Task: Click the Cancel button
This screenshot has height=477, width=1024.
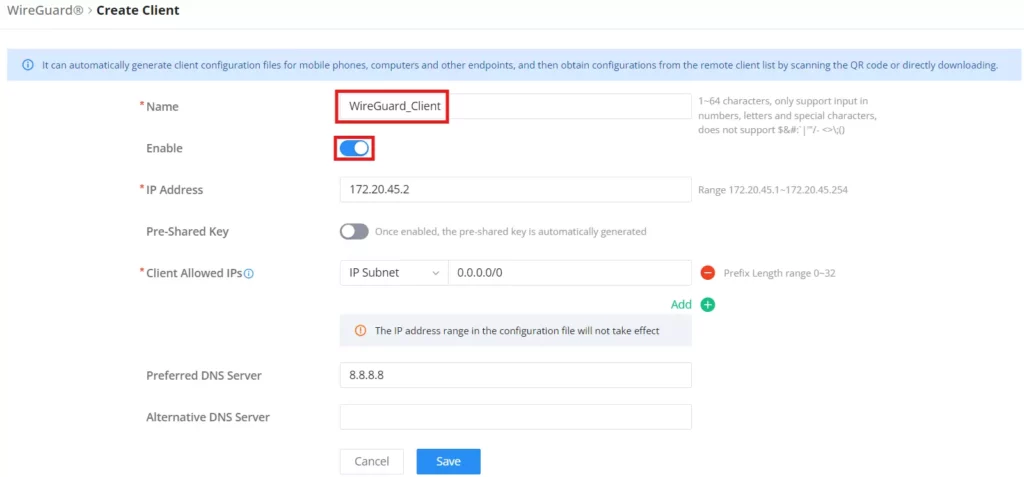Action: tap(372, 461)
